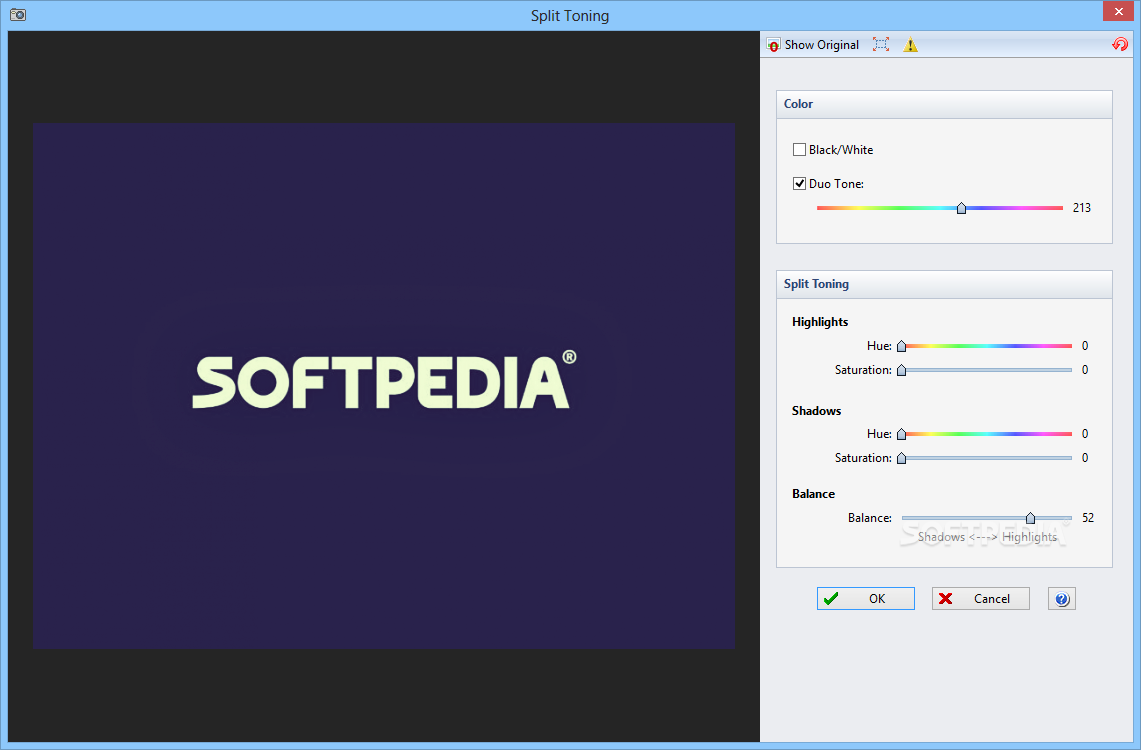Uncheck the Duo Tone checkbox

click(x=799, y=183)
